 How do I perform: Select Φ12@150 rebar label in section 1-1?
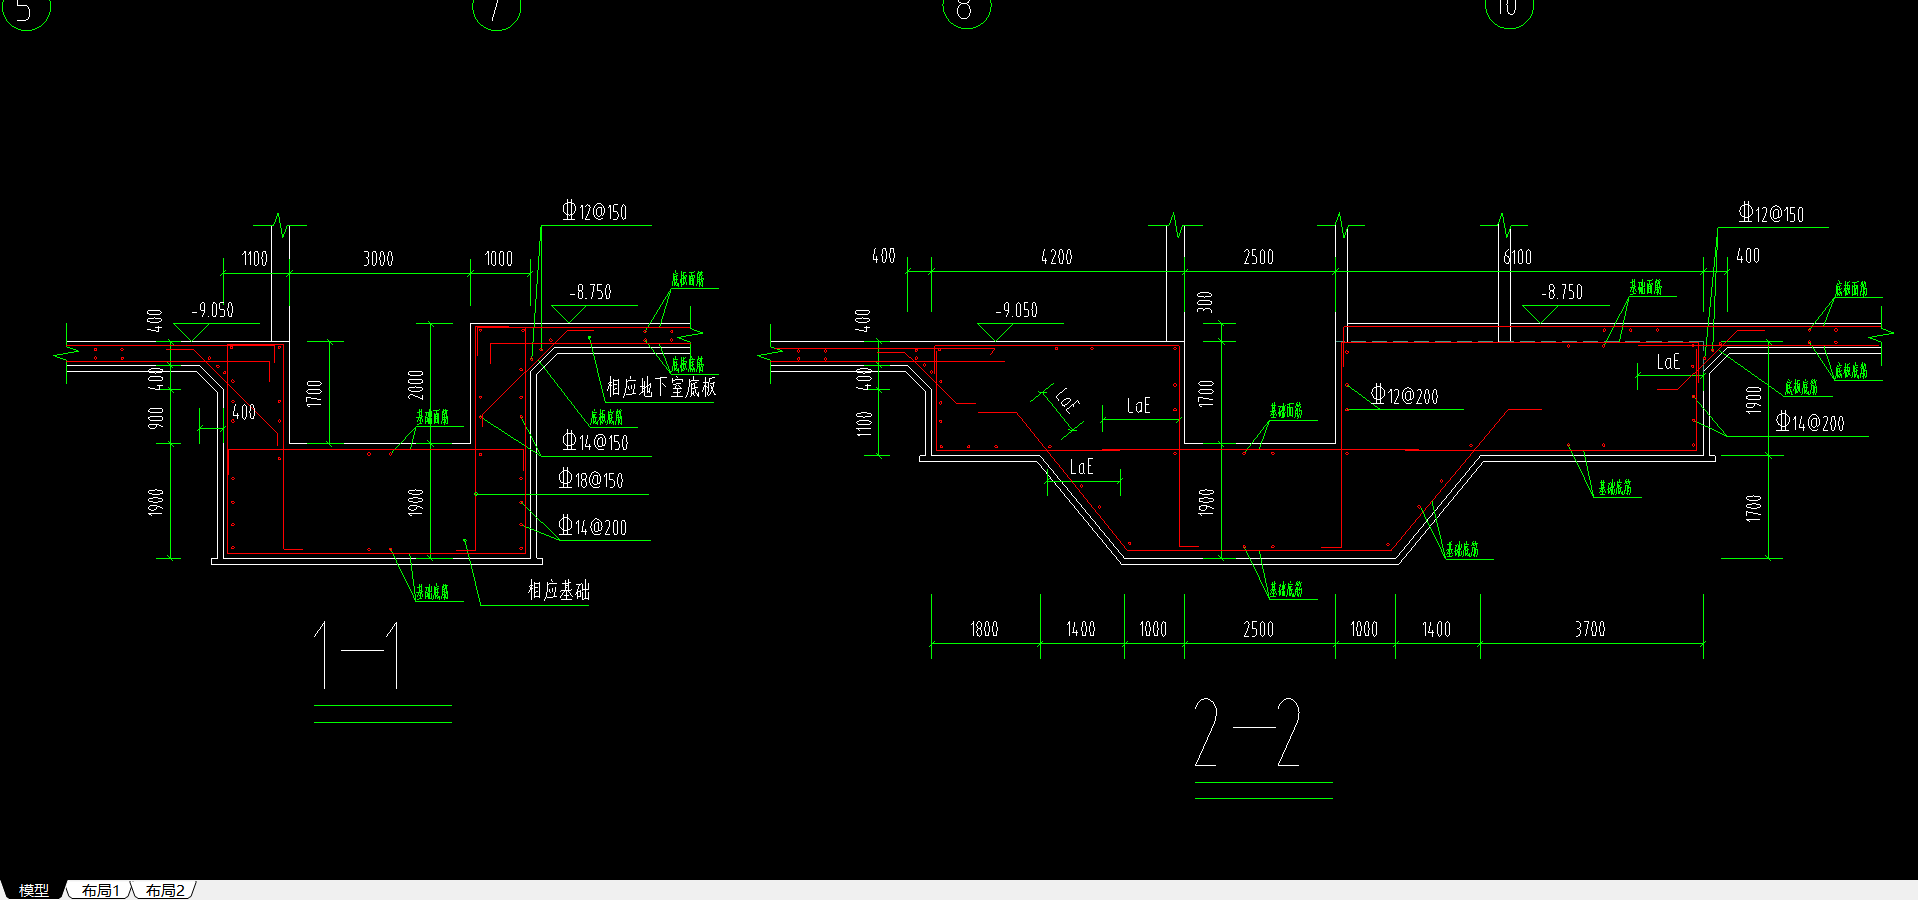[594, 211]
